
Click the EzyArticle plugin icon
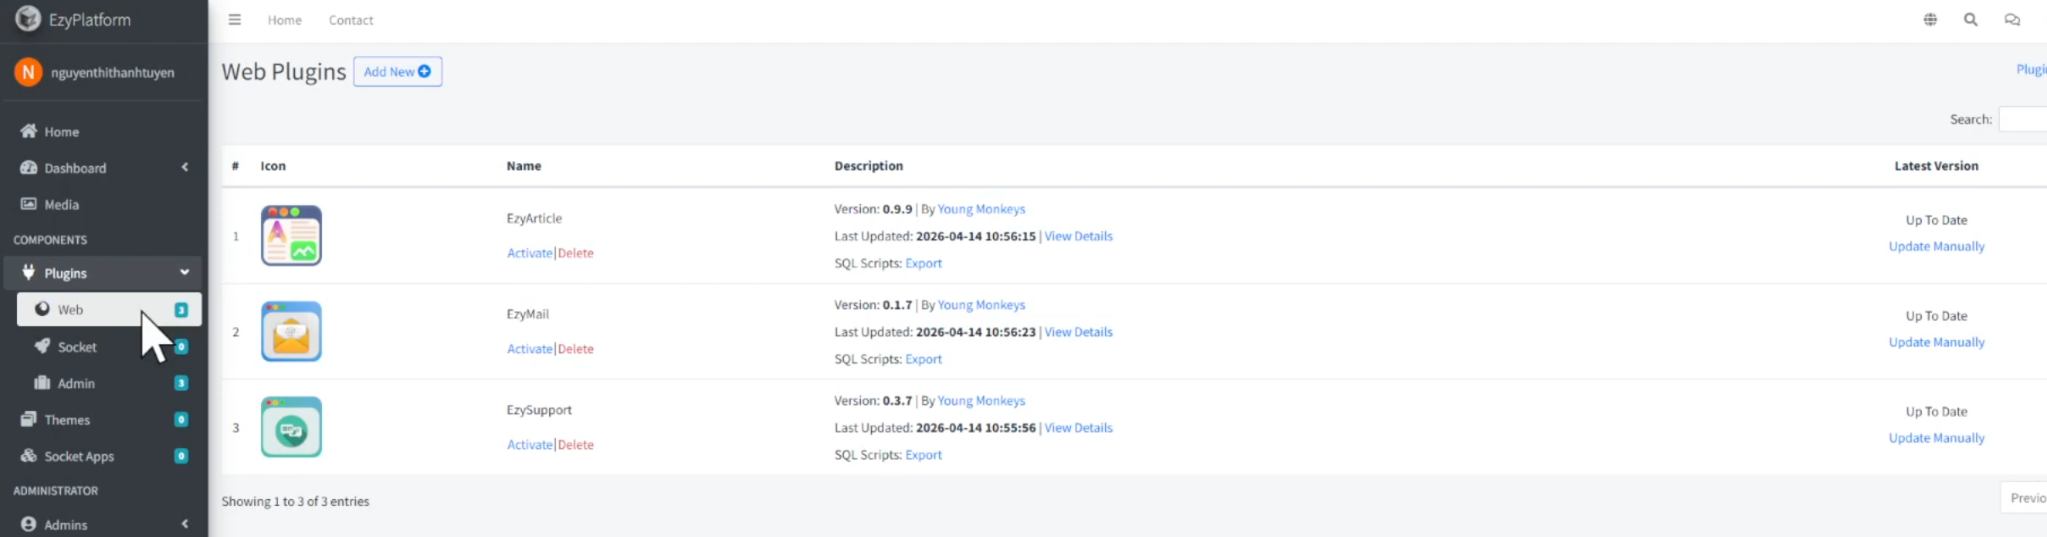point(291,236)
